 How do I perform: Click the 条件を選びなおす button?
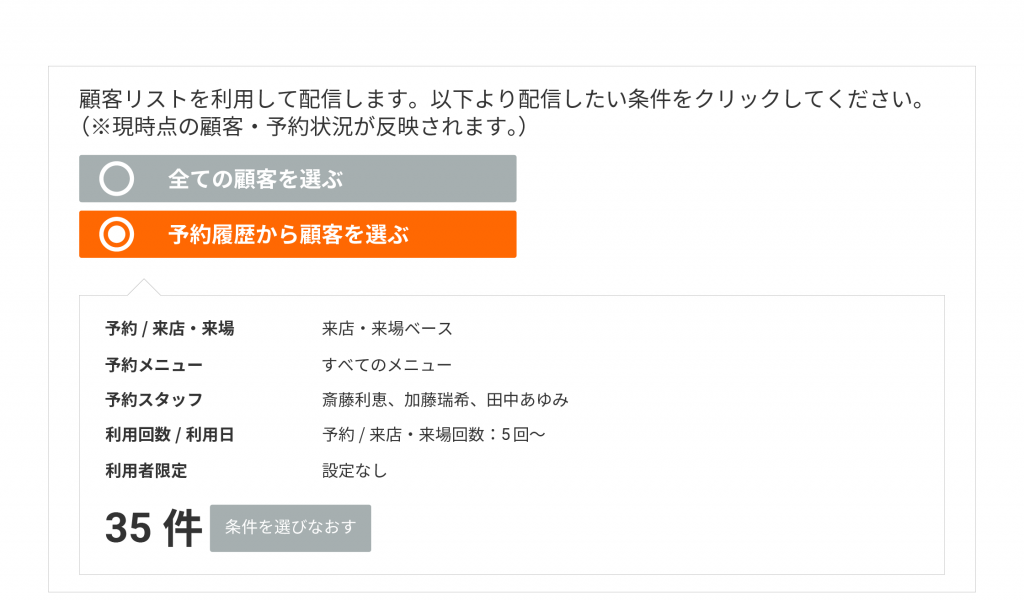tap(291, 528)
